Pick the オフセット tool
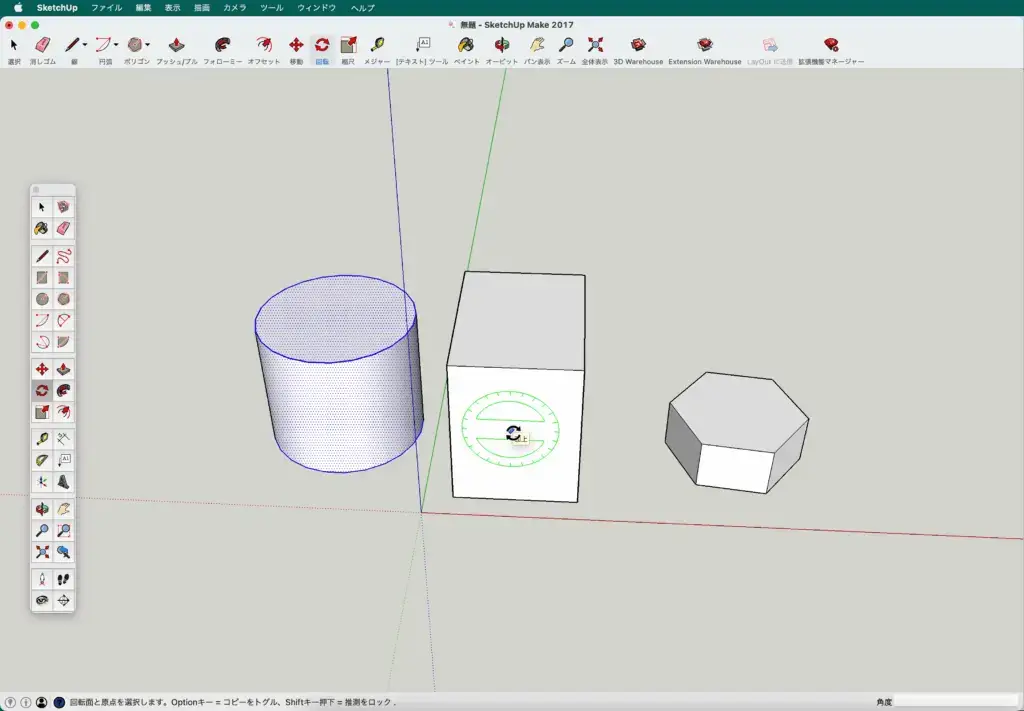Screen dimensions: 1024x711 (264, 45)
